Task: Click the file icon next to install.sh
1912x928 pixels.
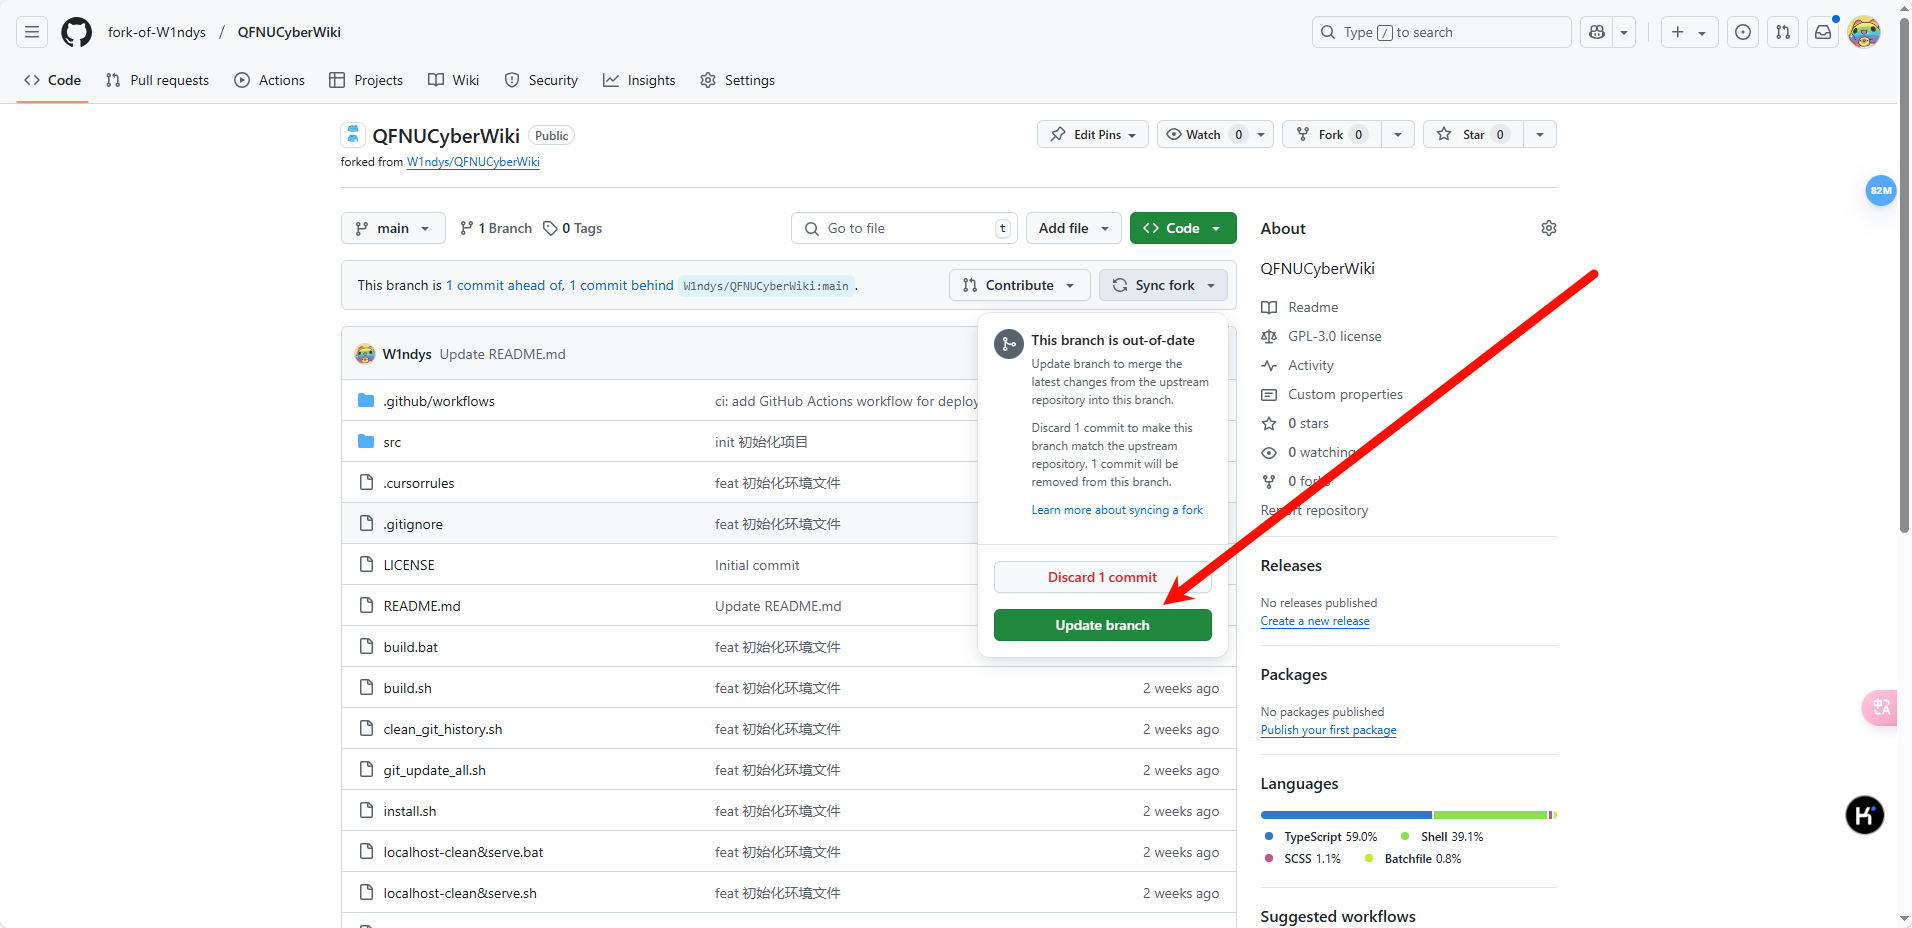Action: (366, 811)
